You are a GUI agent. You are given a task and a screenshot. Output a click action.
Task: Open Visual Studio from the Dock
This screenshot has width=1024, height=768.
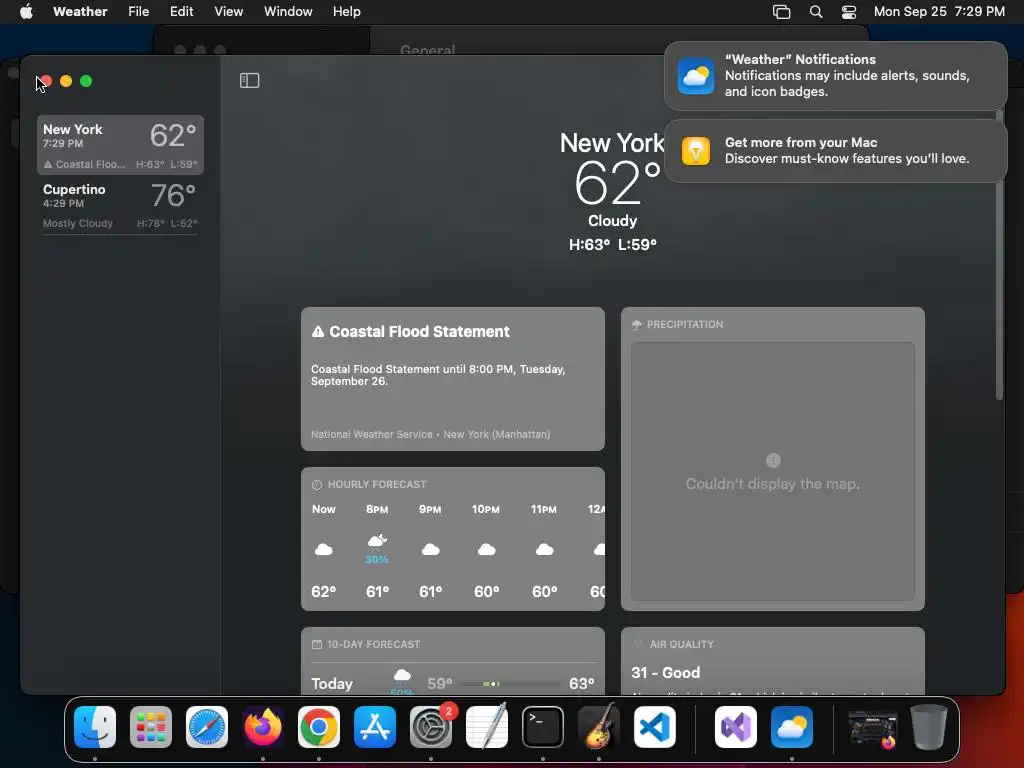click(736, 727)
